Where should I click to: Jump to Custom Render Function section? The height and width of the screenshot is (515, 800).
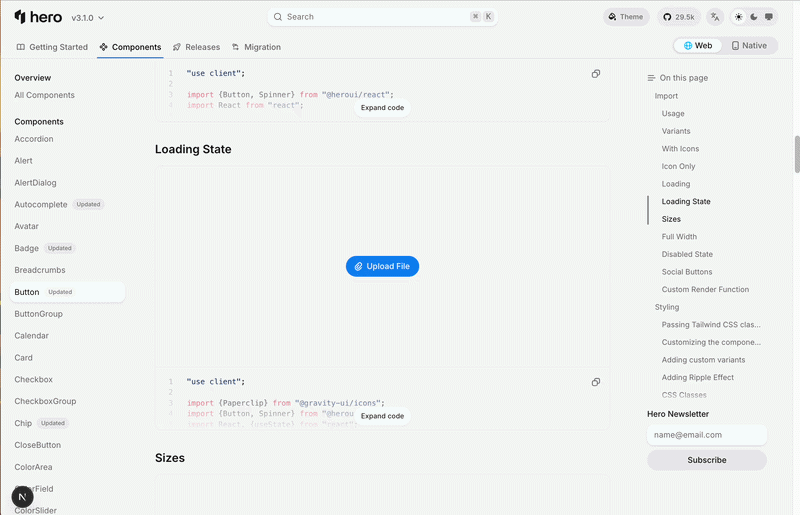coord(705,289)
